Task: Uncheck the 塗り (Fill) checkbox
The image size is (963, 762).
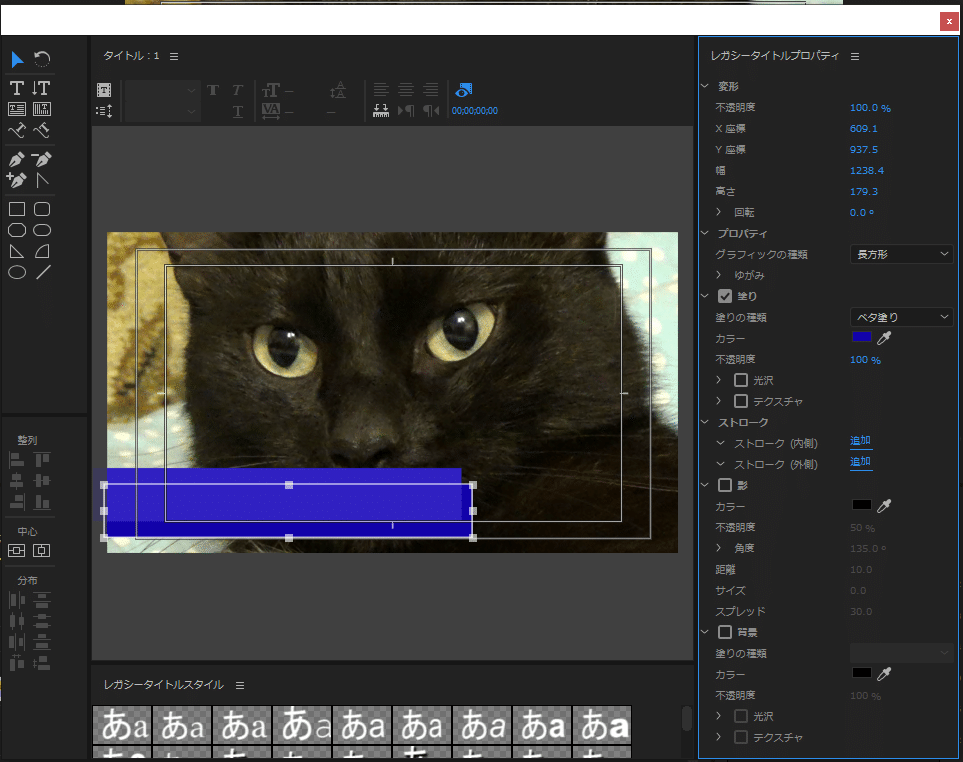Action: click(726, 296)
